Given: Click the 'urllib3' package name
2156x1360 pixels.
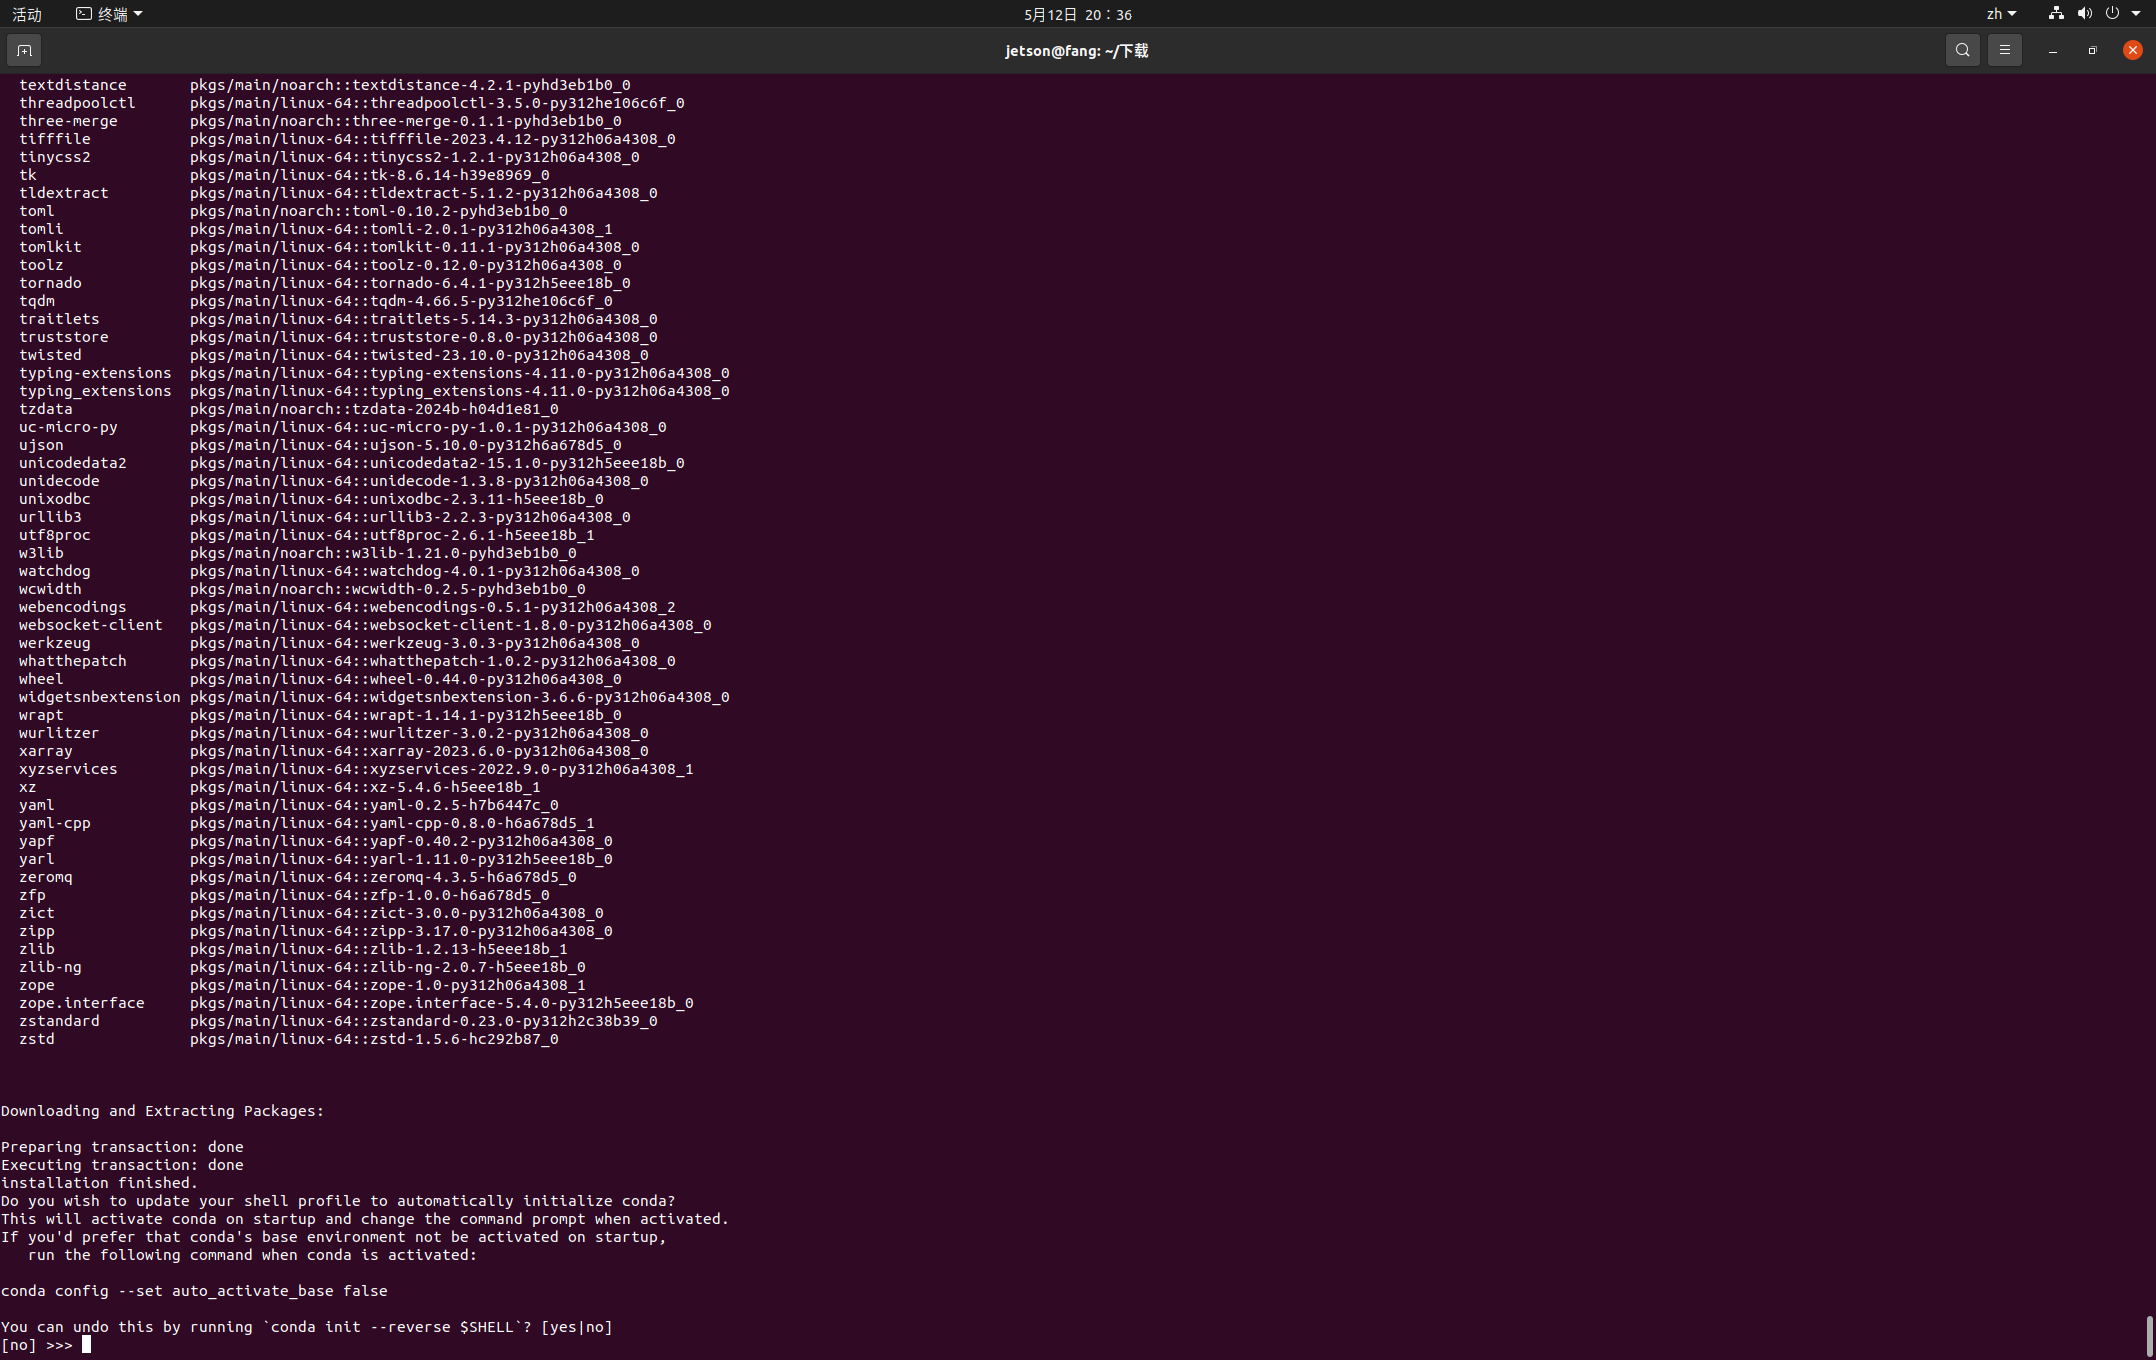Looking at the screenshot, I should (50, 517).
